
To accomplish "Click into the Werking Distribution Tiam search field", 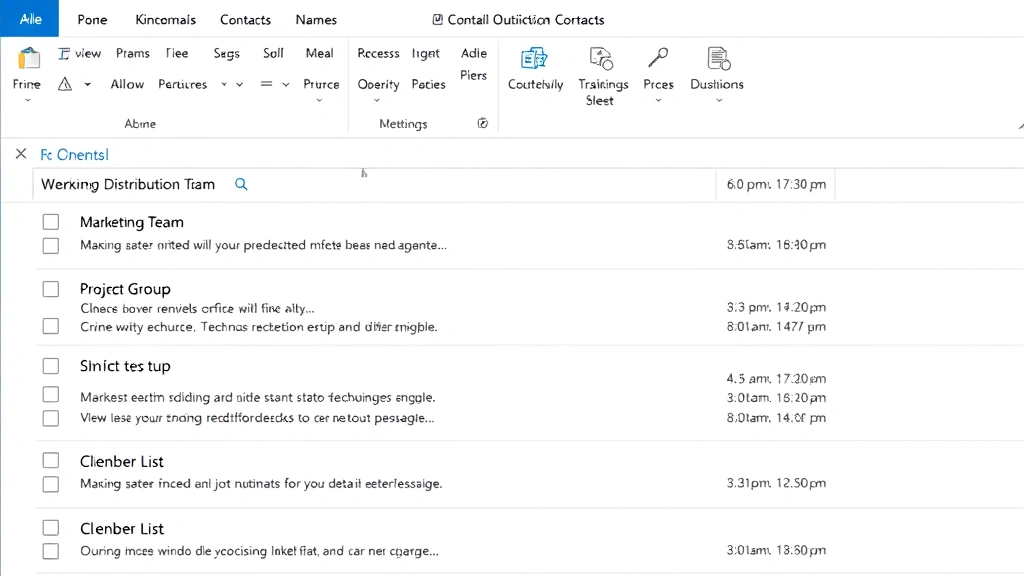I will pyautogui.click(x=128, y=184).
